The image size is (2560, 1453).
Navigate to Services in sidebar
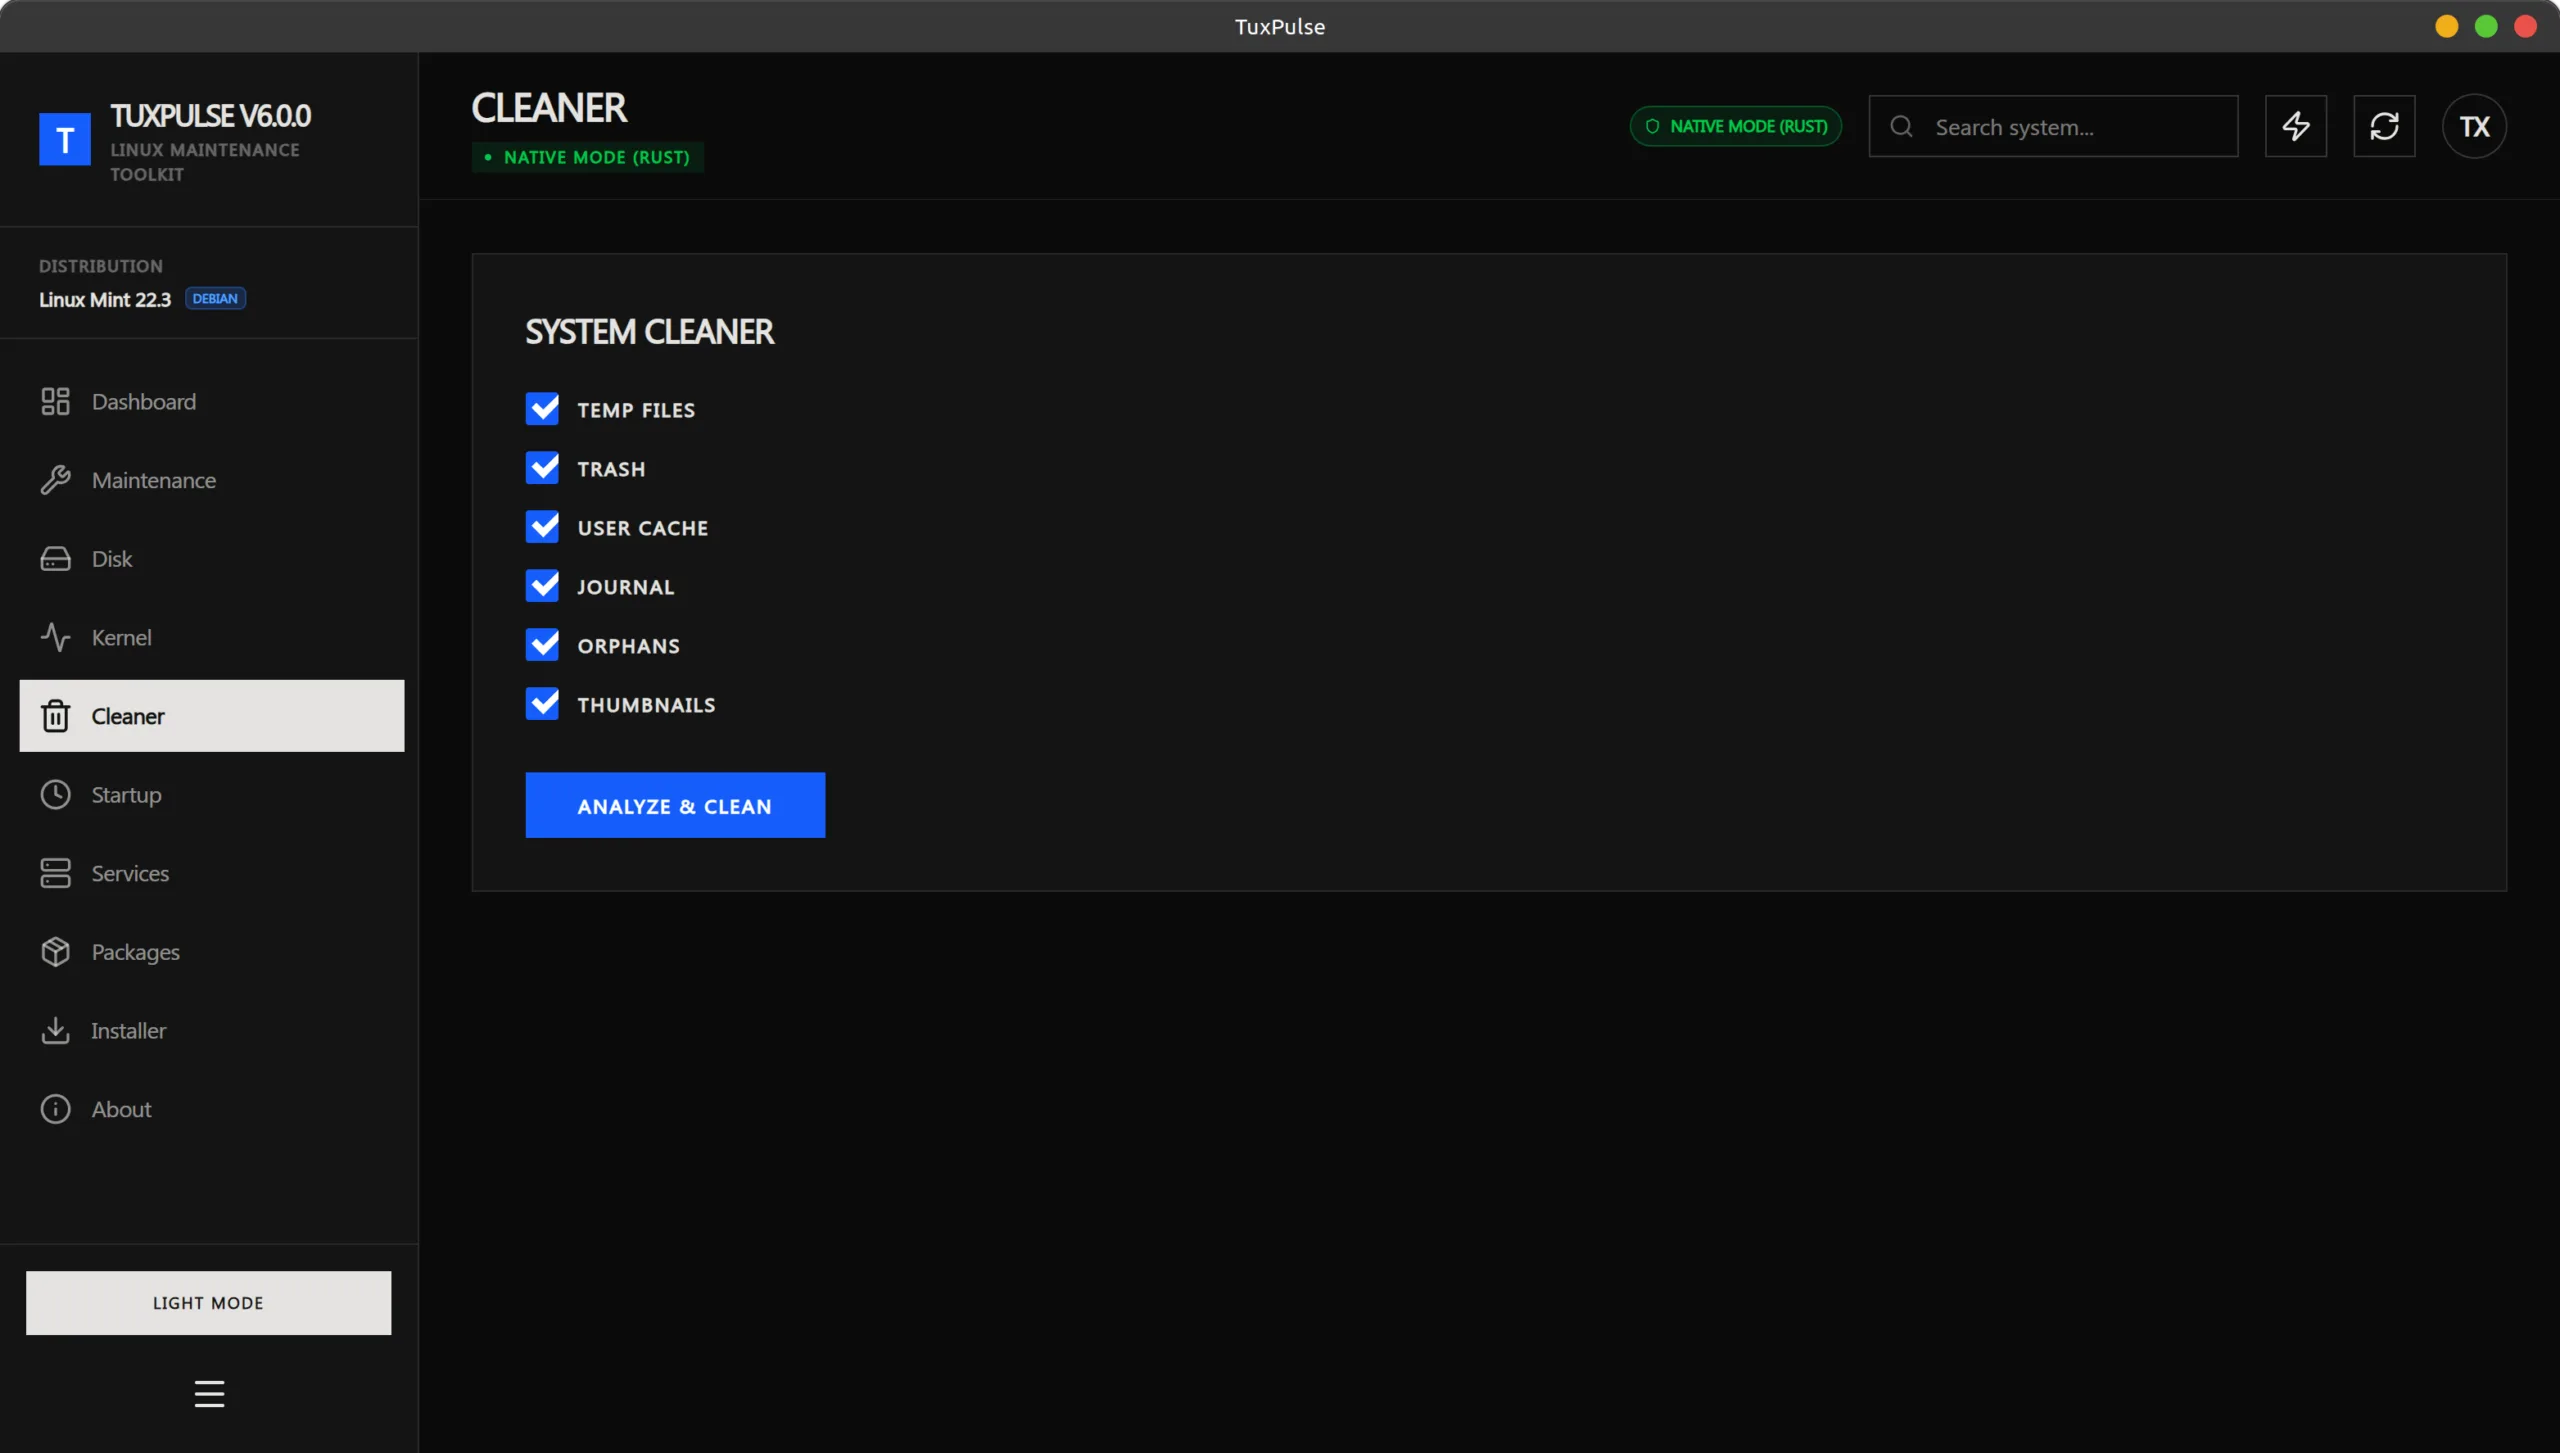[x=130, y=874]
